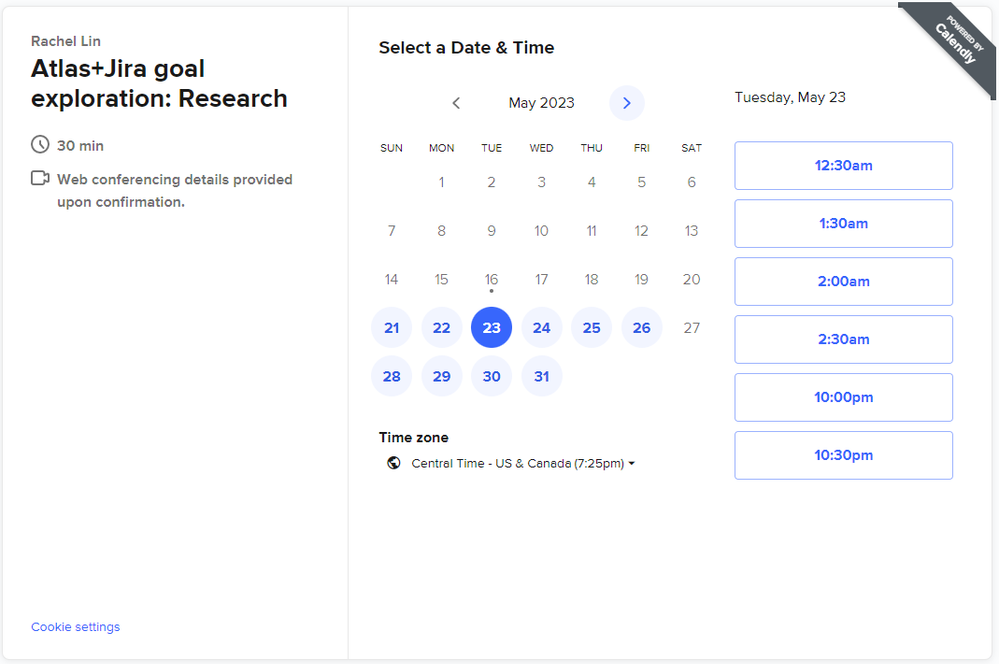Pick the 2:00am time slot

[x=844, y=282]
